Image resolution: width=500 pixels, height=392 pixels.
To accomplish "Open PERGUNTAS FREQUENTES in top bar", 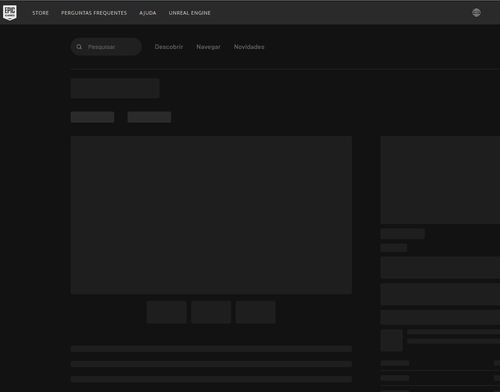I will coord(94,13).
